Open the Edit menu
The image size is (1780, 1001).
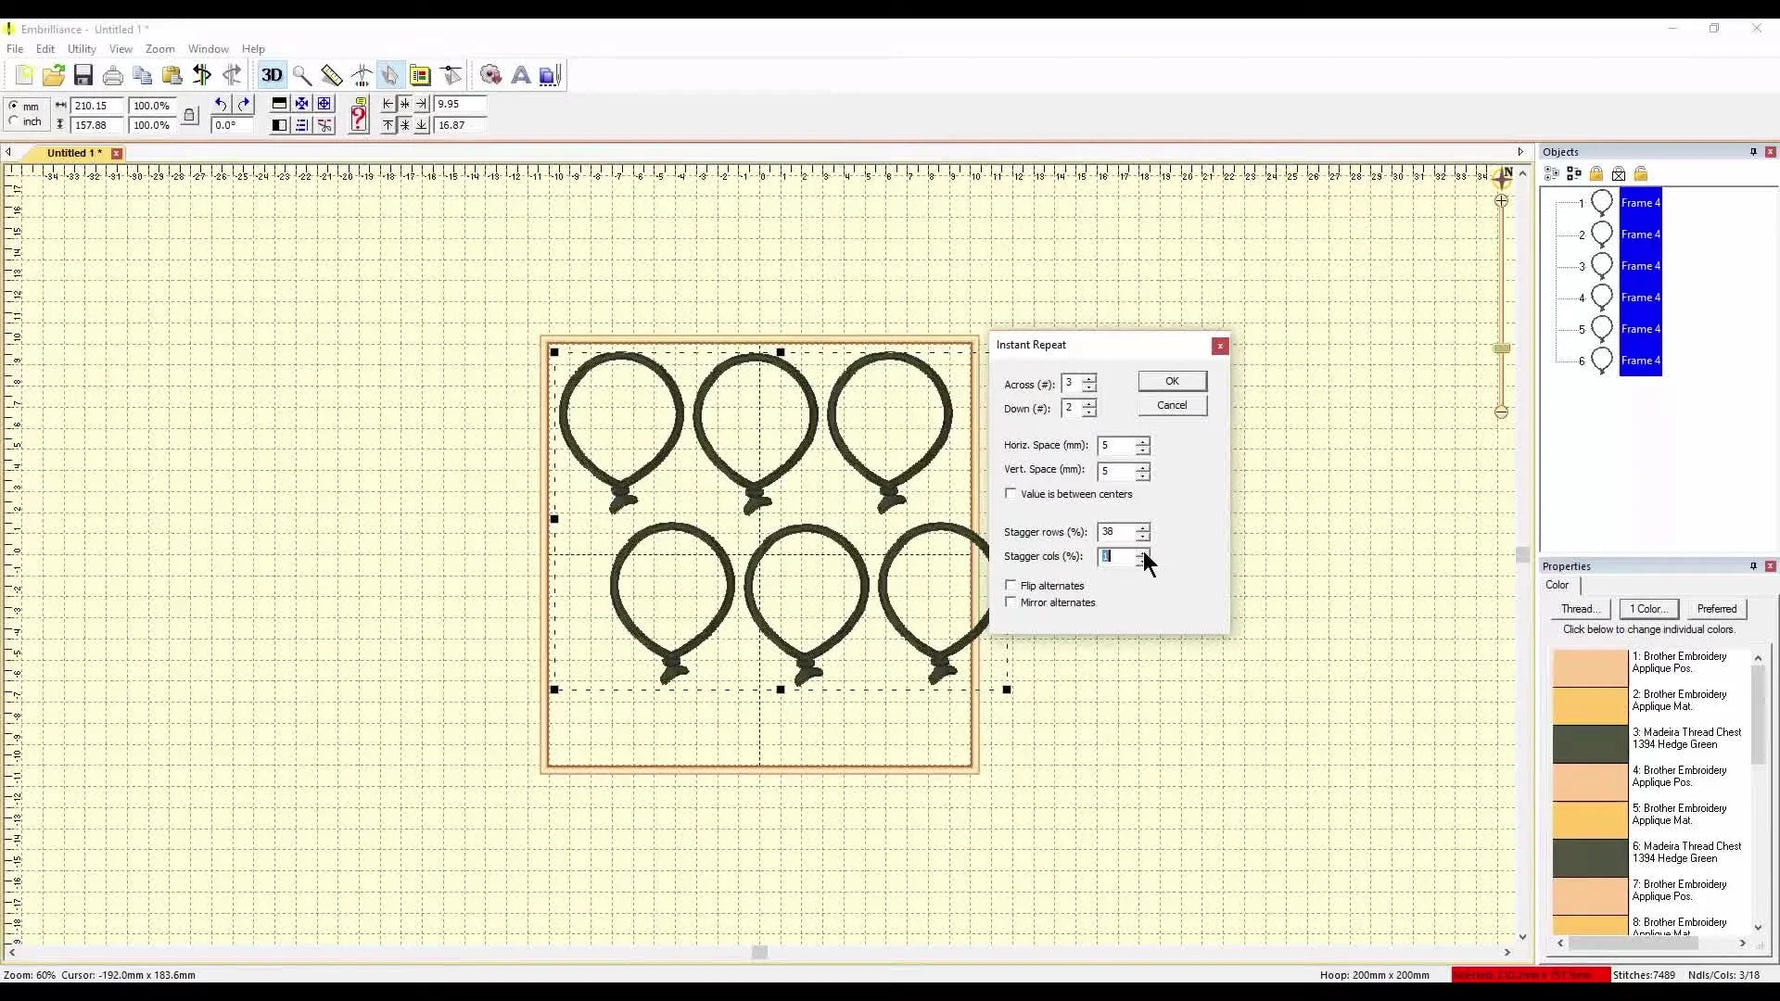(x=45, y=49)
